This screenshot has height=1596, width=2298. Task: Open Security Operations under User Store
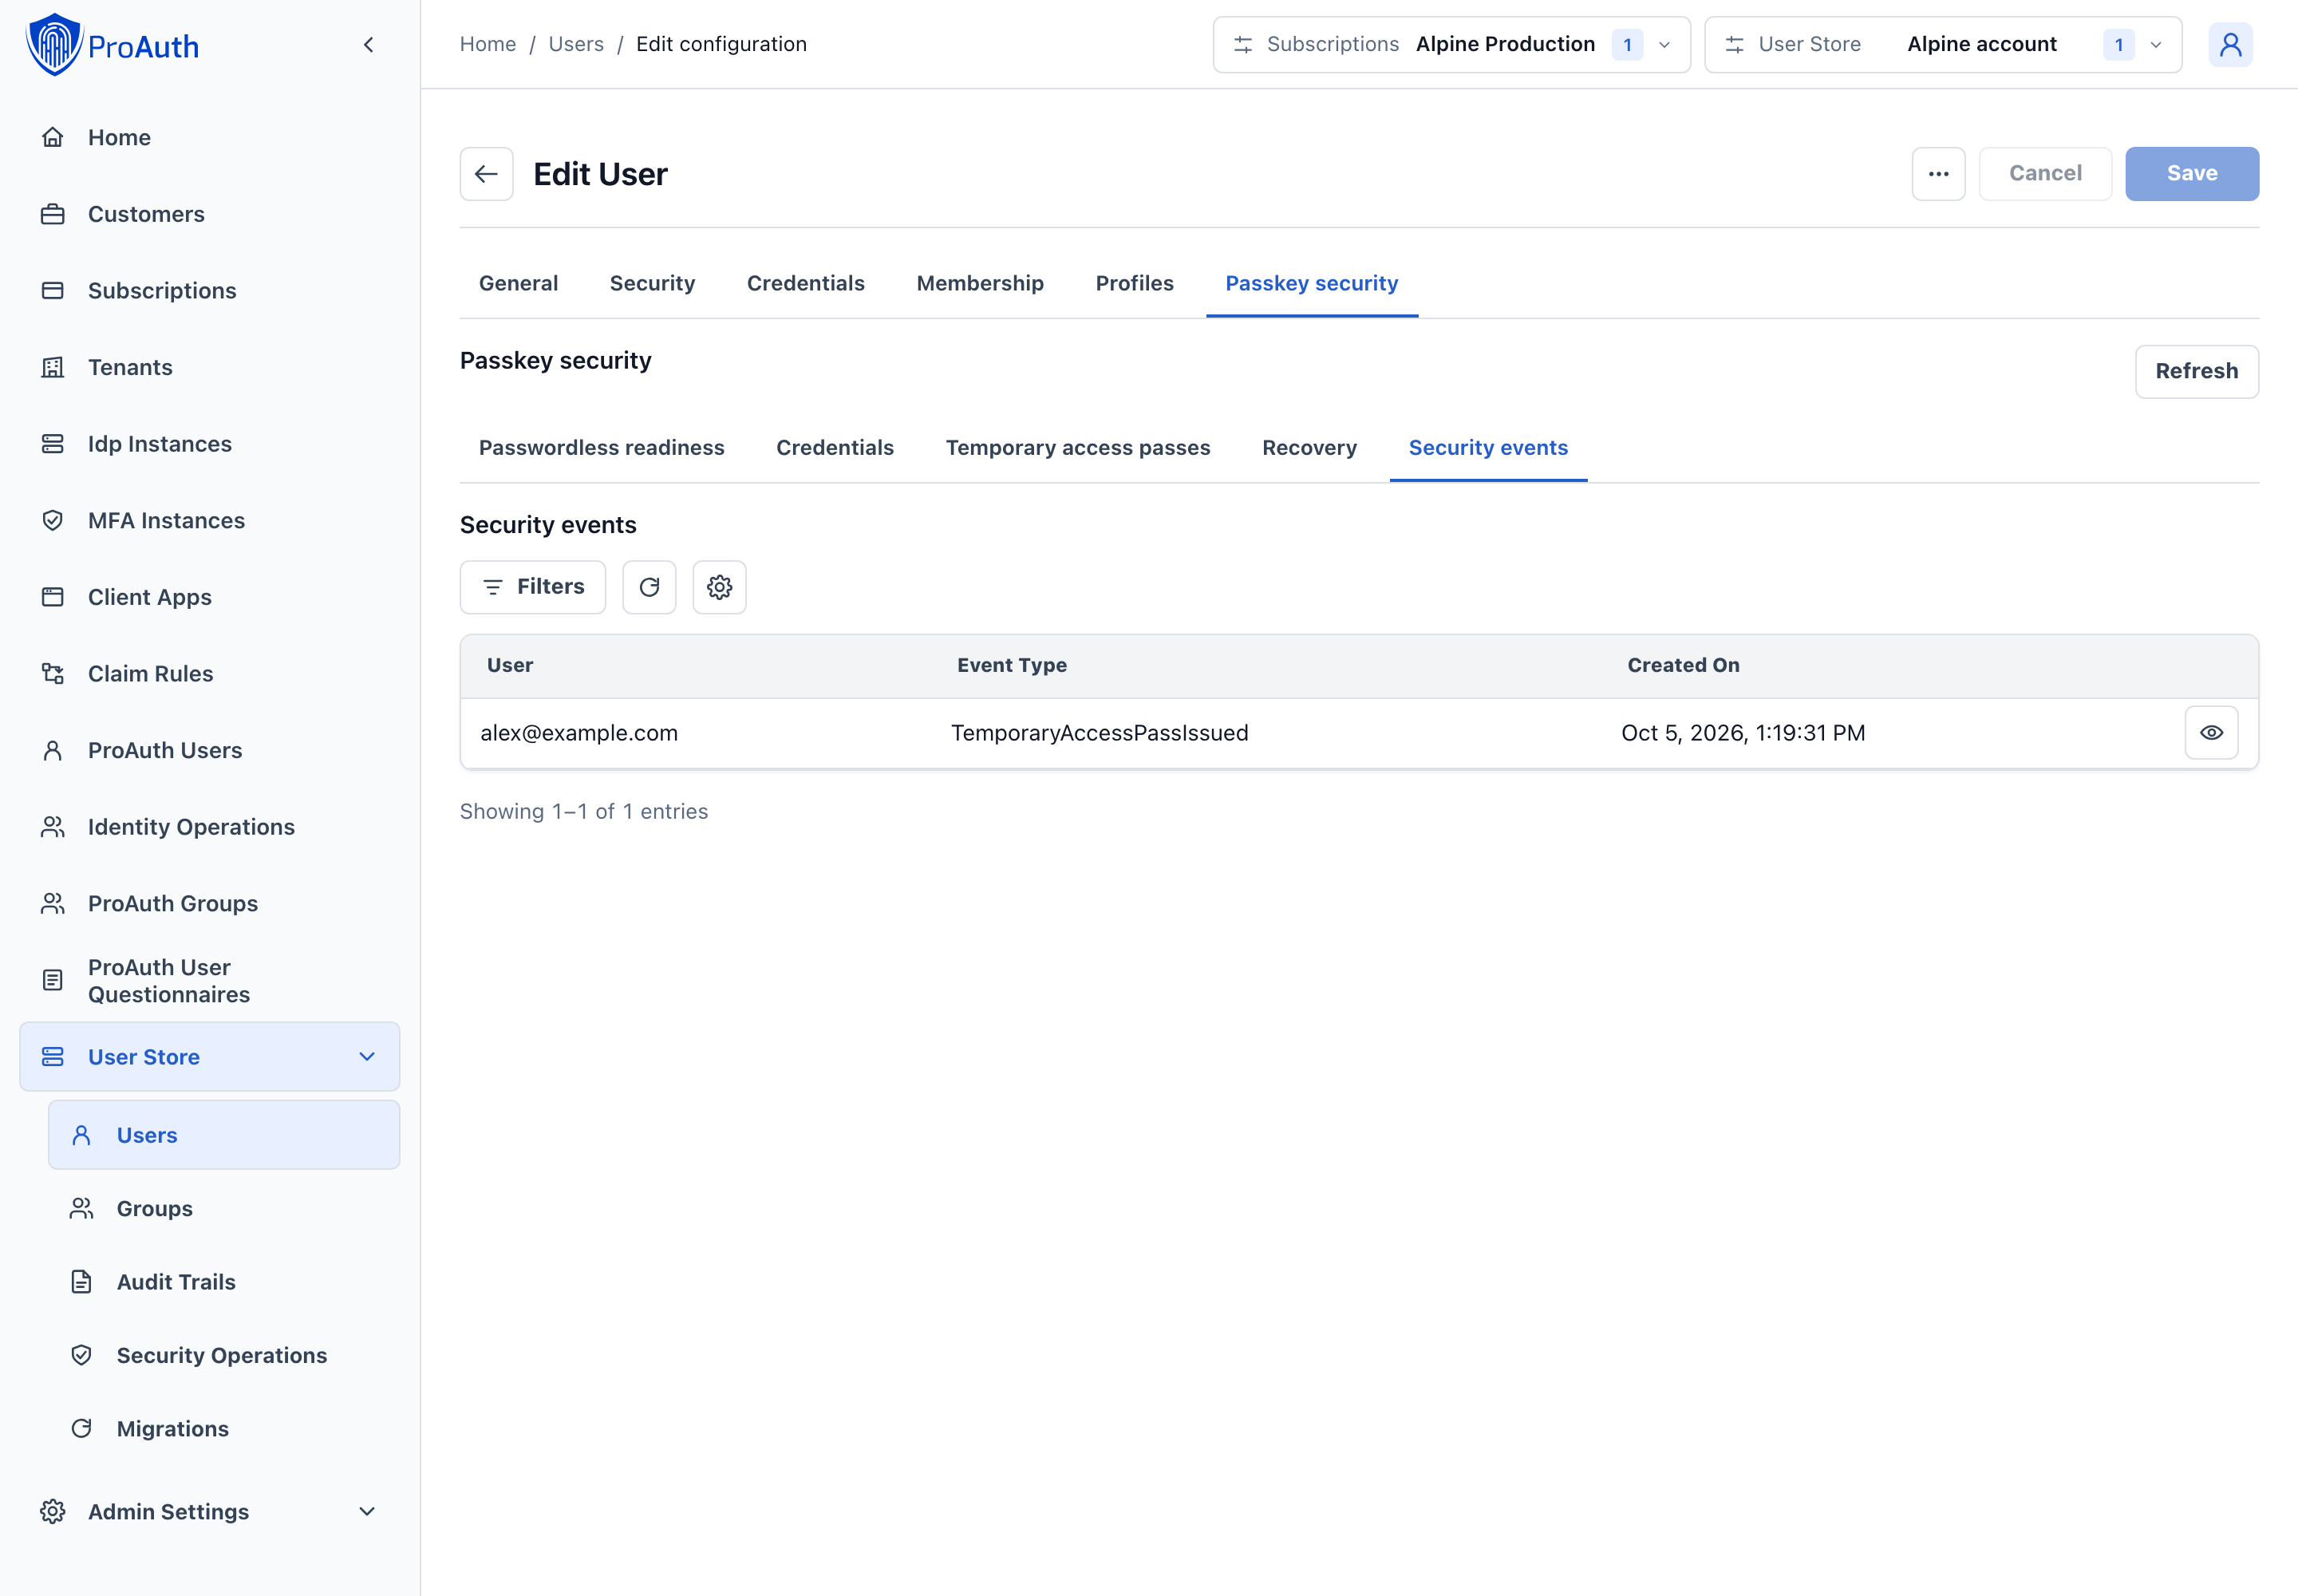[224, 1356]
